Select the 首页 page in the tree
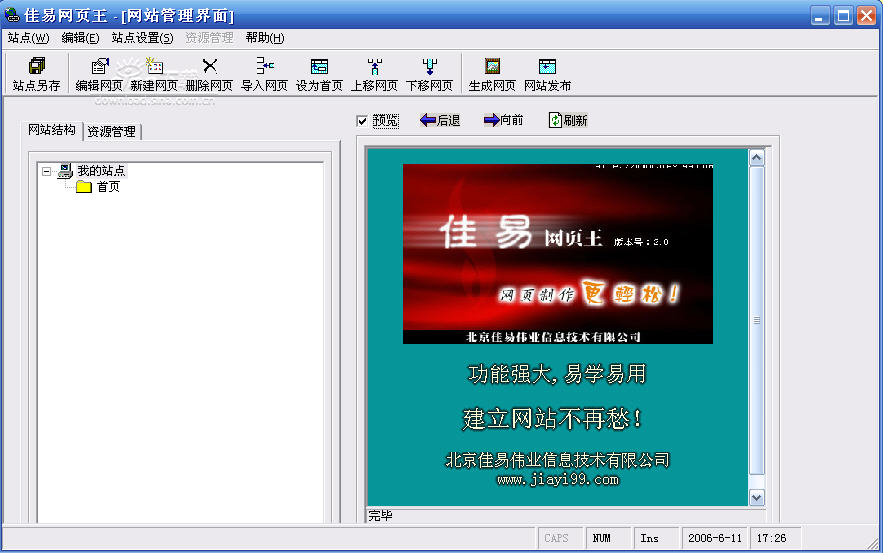This screenshot has height=553, width=883. click(x=108, y=187)
